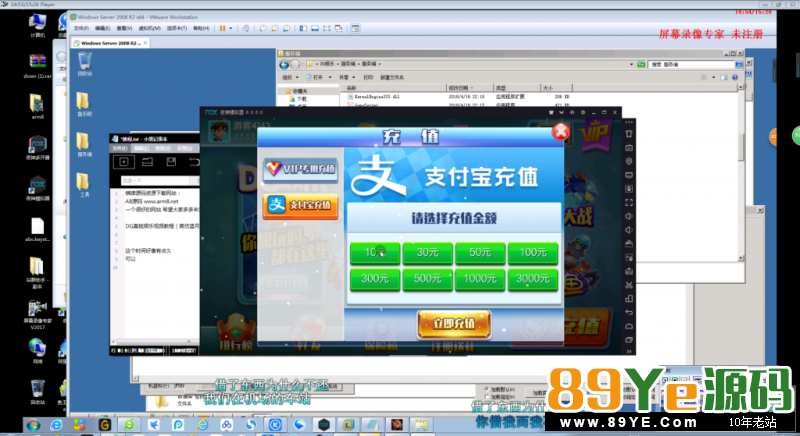Select the 30元 recharge amount
The image size is (800, 436).
(428, 252)
